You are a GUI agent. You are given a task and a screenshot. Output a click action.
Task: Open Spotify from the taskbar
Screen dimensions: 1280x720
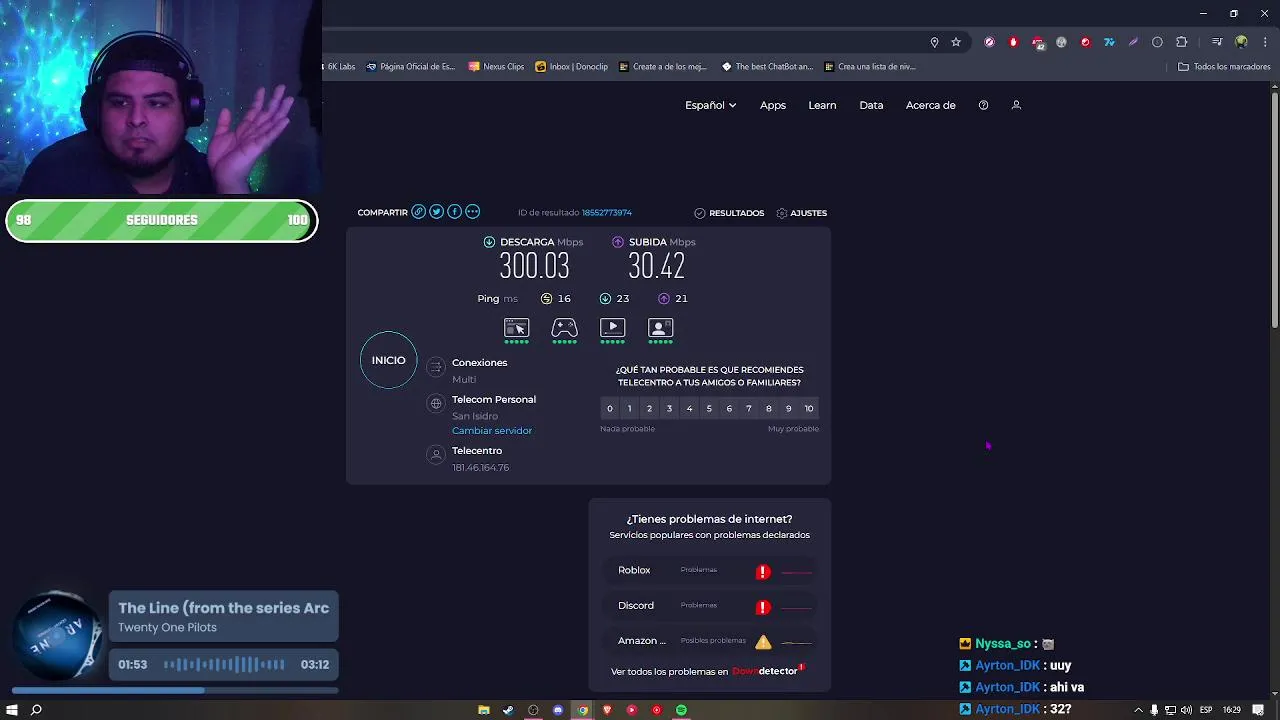point(681,710)
